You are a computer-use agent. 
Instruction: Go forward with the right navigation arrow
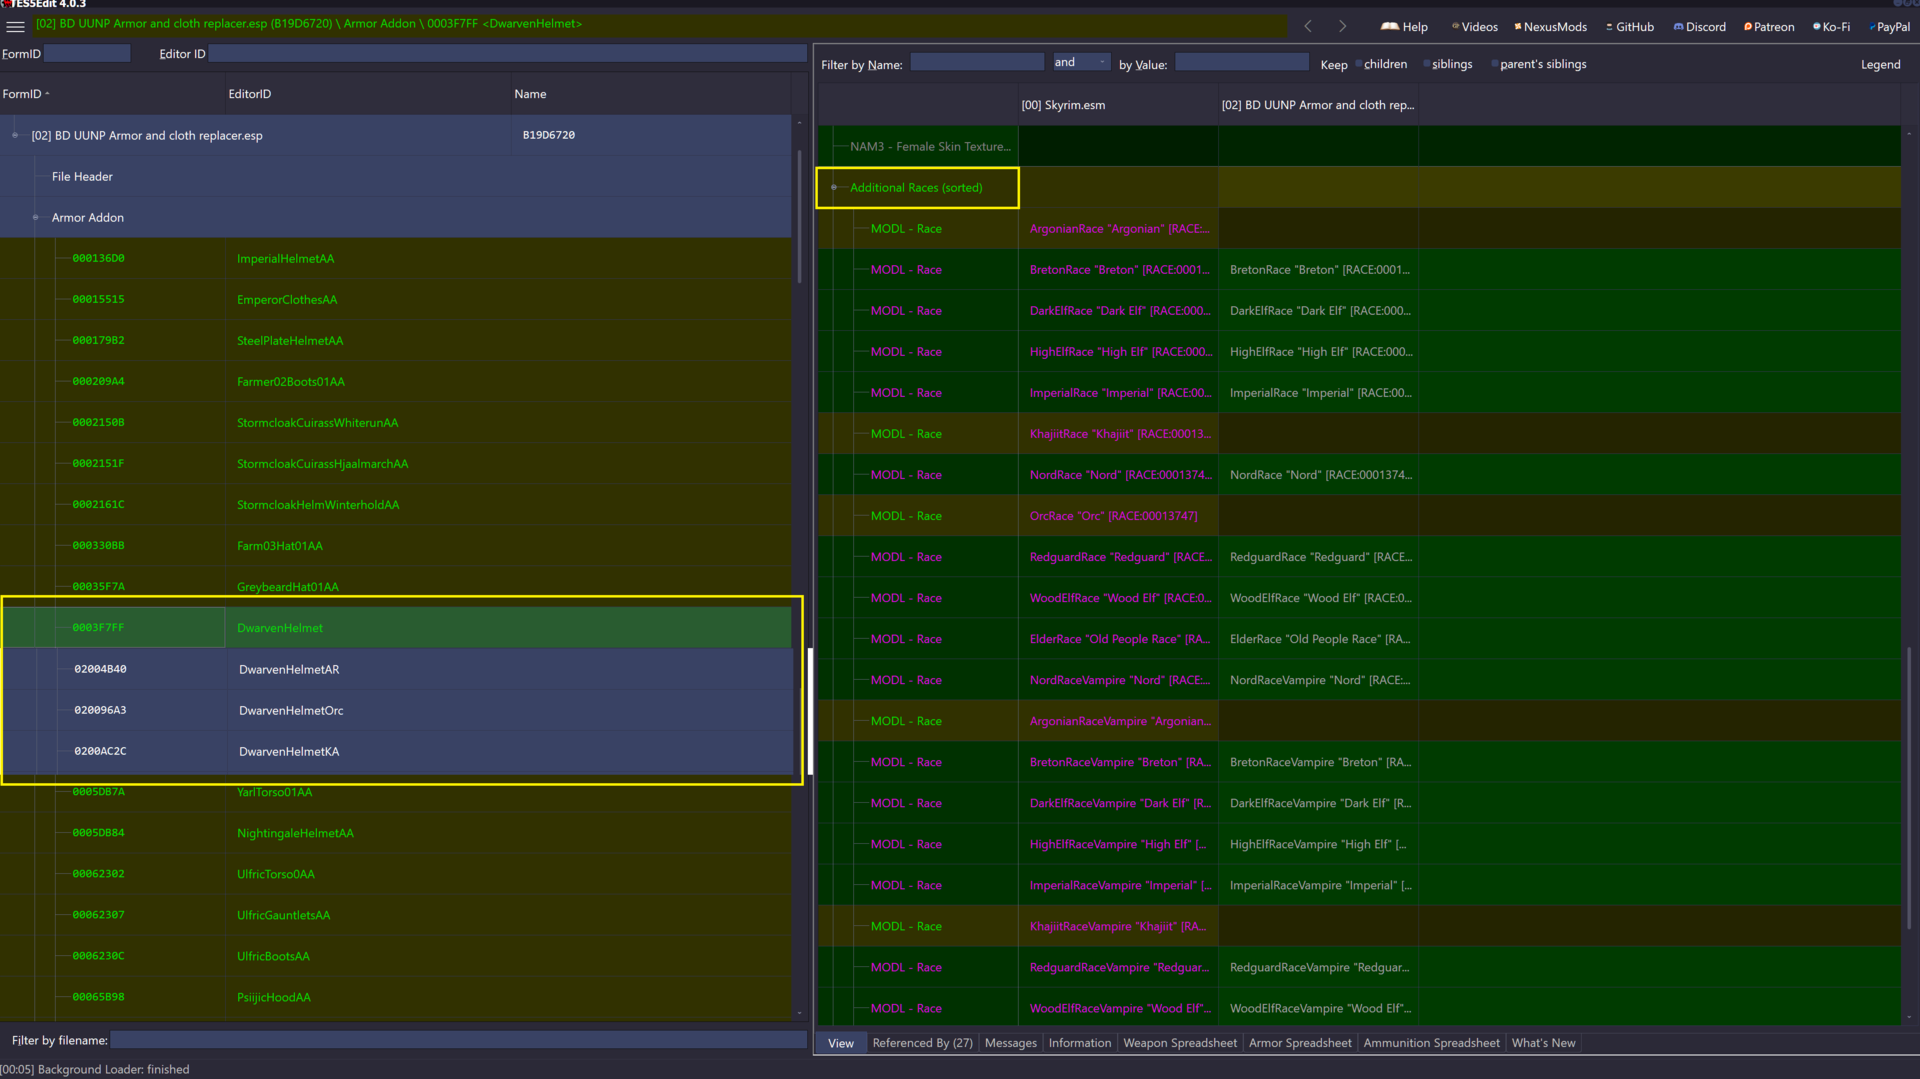point(1342,26)
